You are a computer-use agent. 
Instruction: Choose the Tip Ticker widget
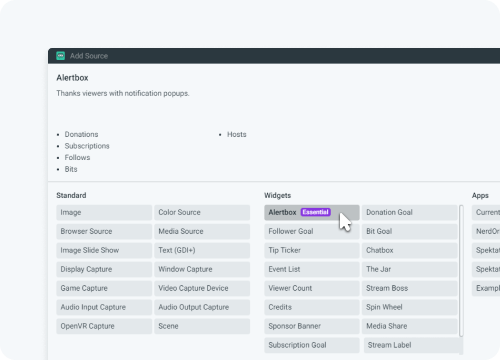(x=312, y=250)
